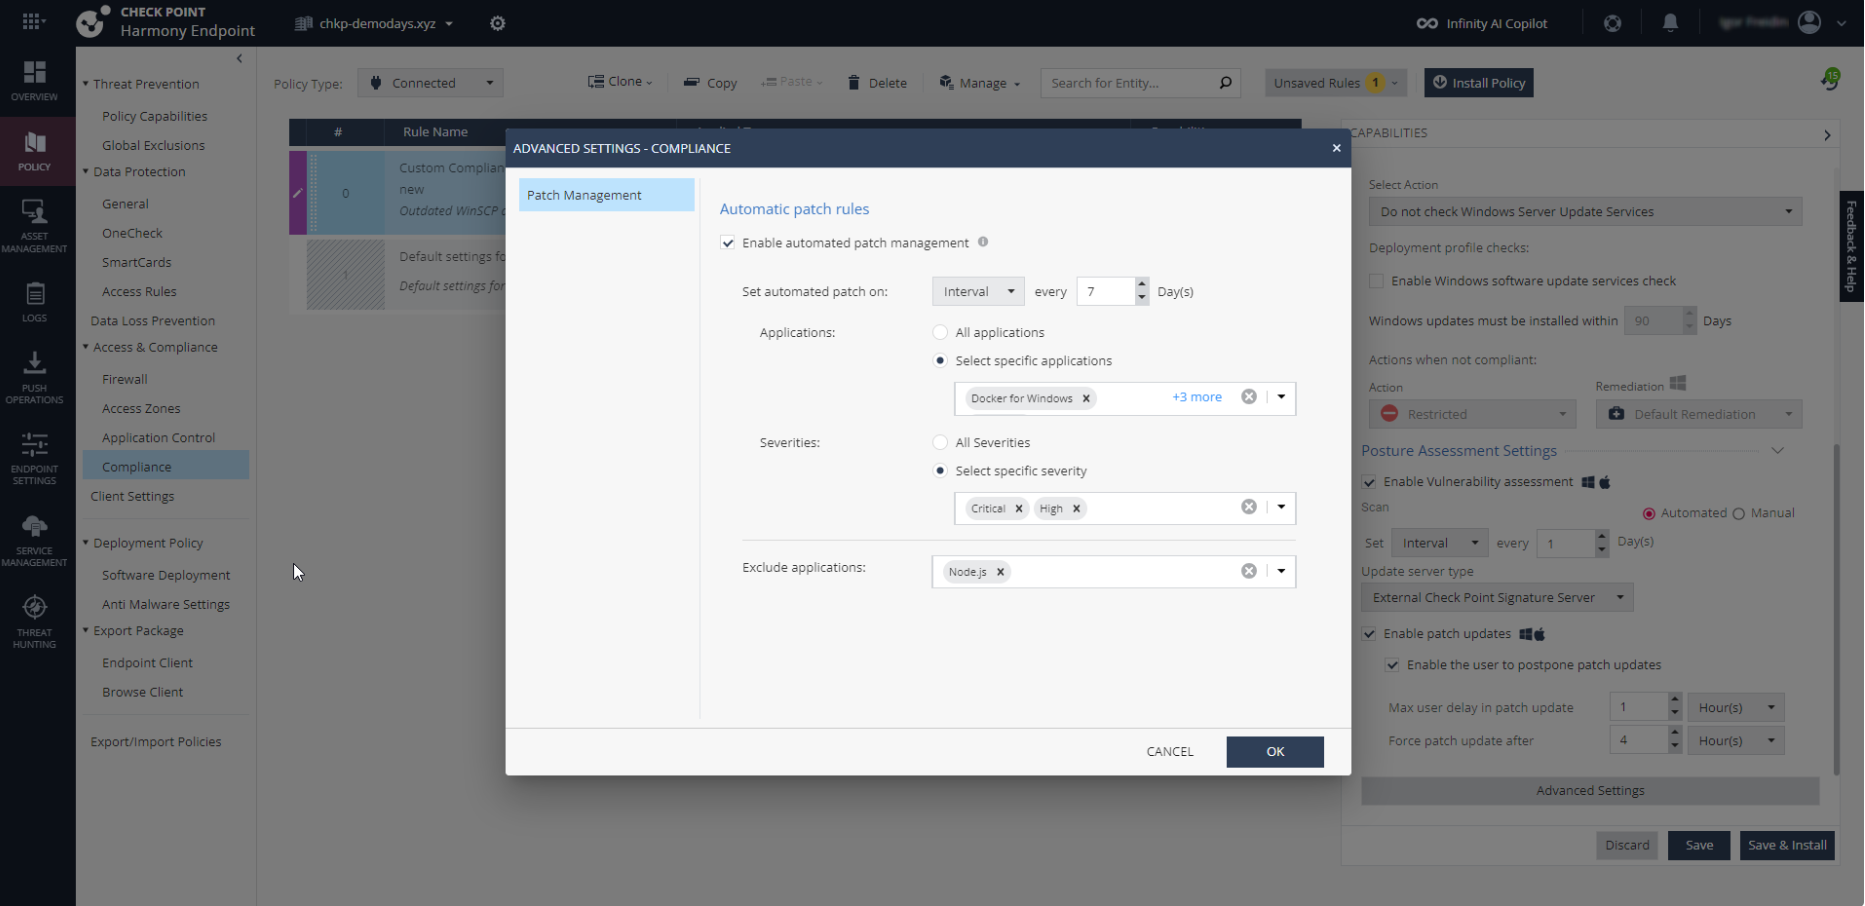1865x906 pixels.
Task: Click the globe icon in header
Action: coord(1613,23)
